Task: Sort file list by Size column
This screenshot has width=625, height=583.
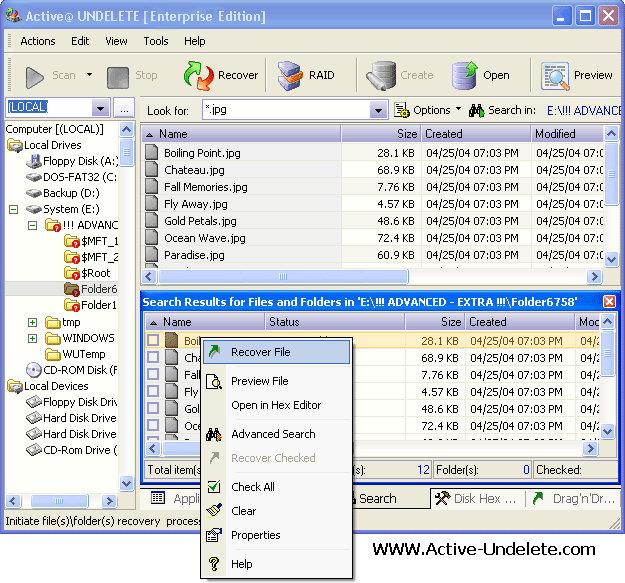Action: point(381,134)
